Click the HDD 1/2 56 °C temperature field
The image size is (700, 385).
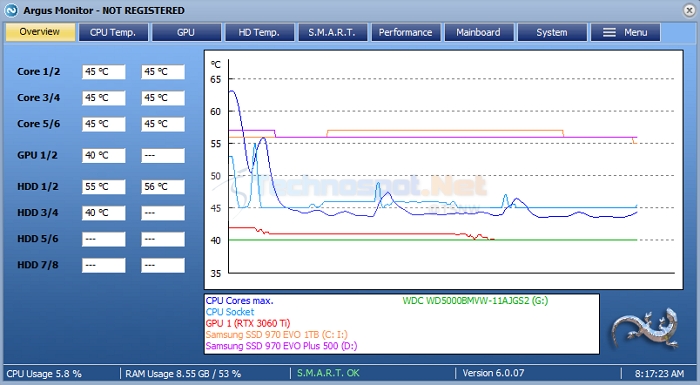[x=163, y=187]
